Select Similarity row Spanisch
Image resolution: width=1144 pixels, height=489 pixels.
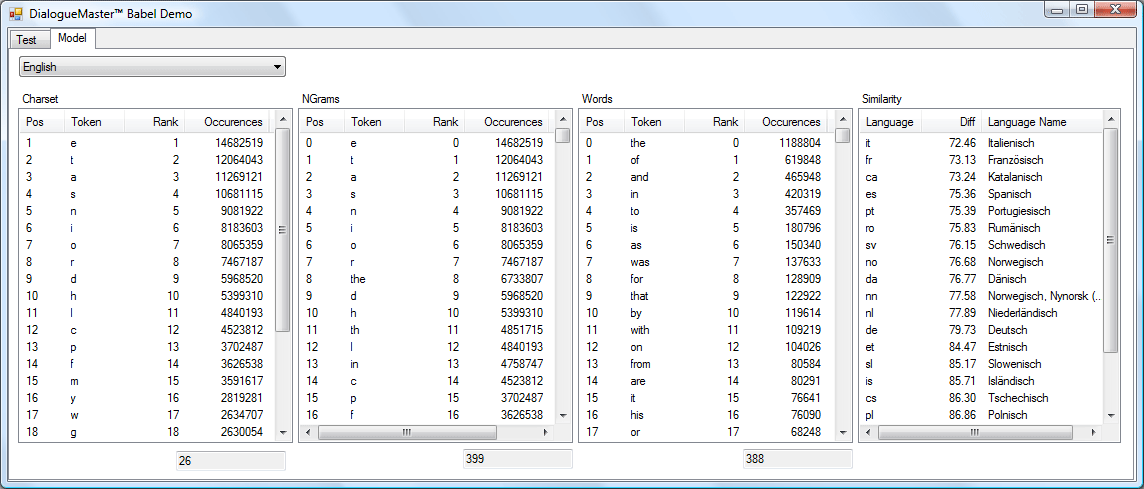coord(981,194)
